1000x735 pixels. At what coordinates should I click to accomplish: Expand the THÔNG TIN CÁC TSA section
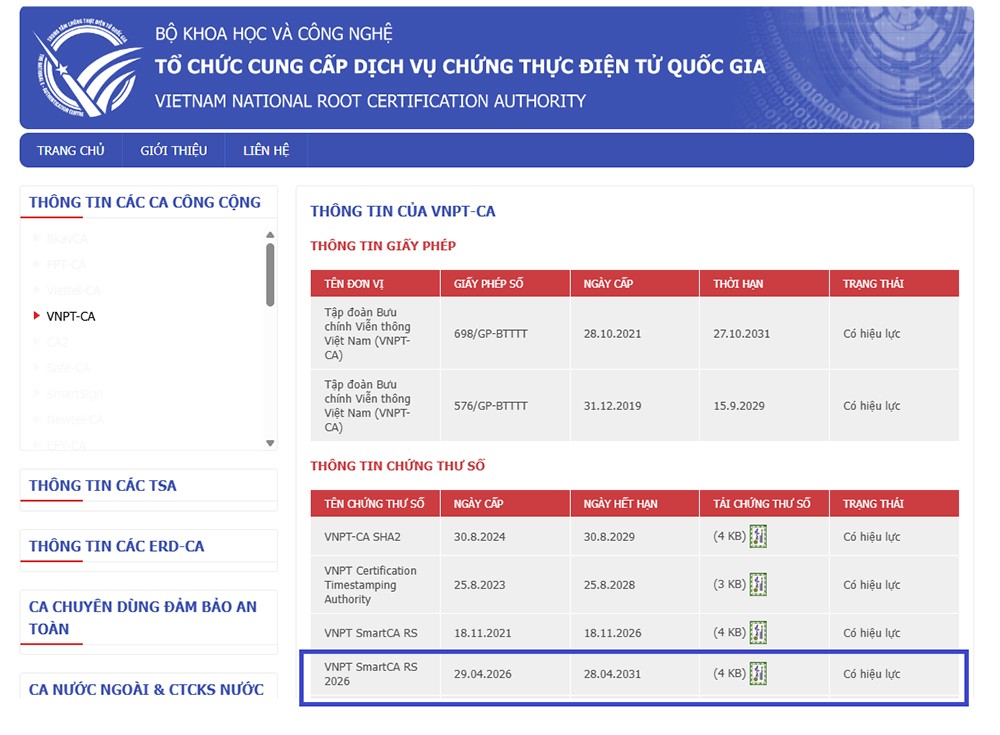(103, 486)
